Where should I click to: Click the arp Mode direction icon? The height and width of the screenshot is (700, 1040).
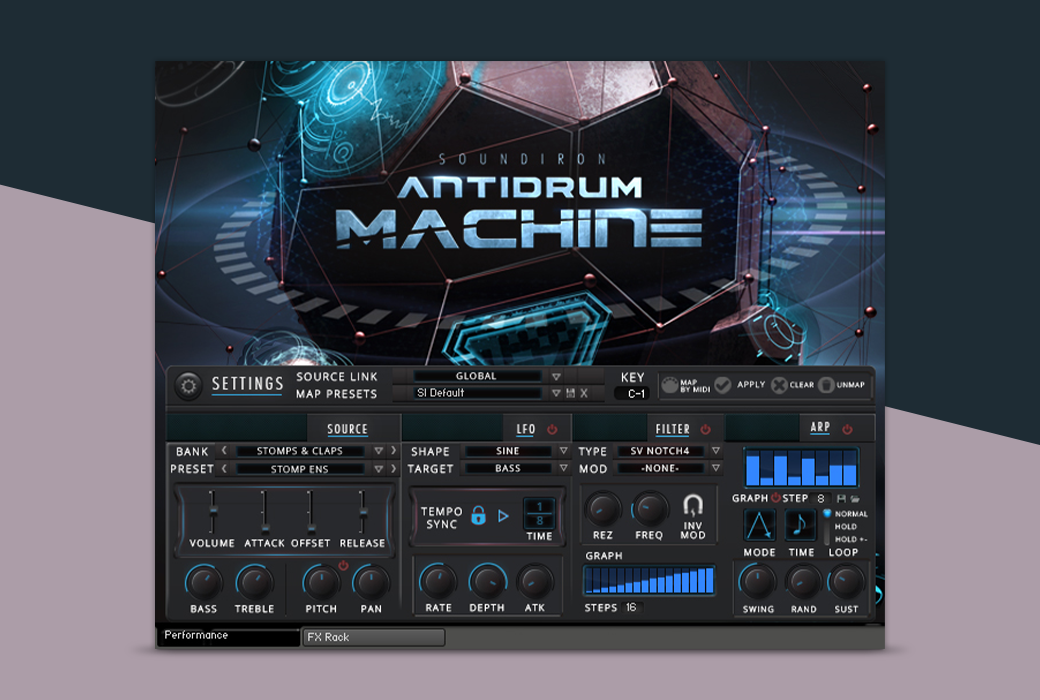pos(759,525)
